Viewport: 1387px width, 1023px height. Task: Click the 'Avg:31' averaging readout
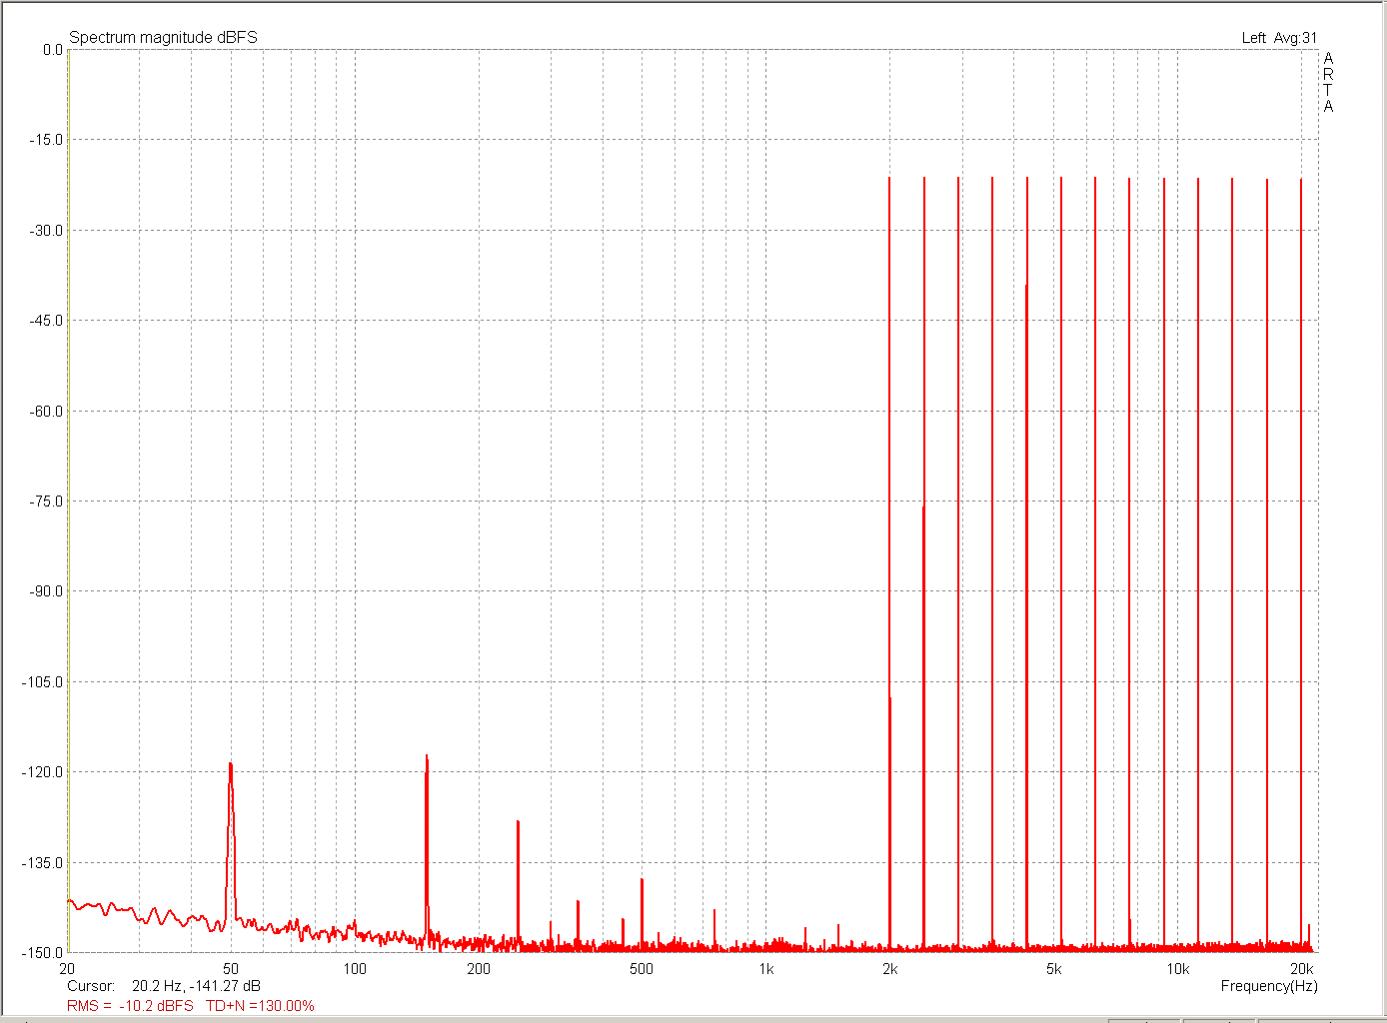click(1296, 38)
